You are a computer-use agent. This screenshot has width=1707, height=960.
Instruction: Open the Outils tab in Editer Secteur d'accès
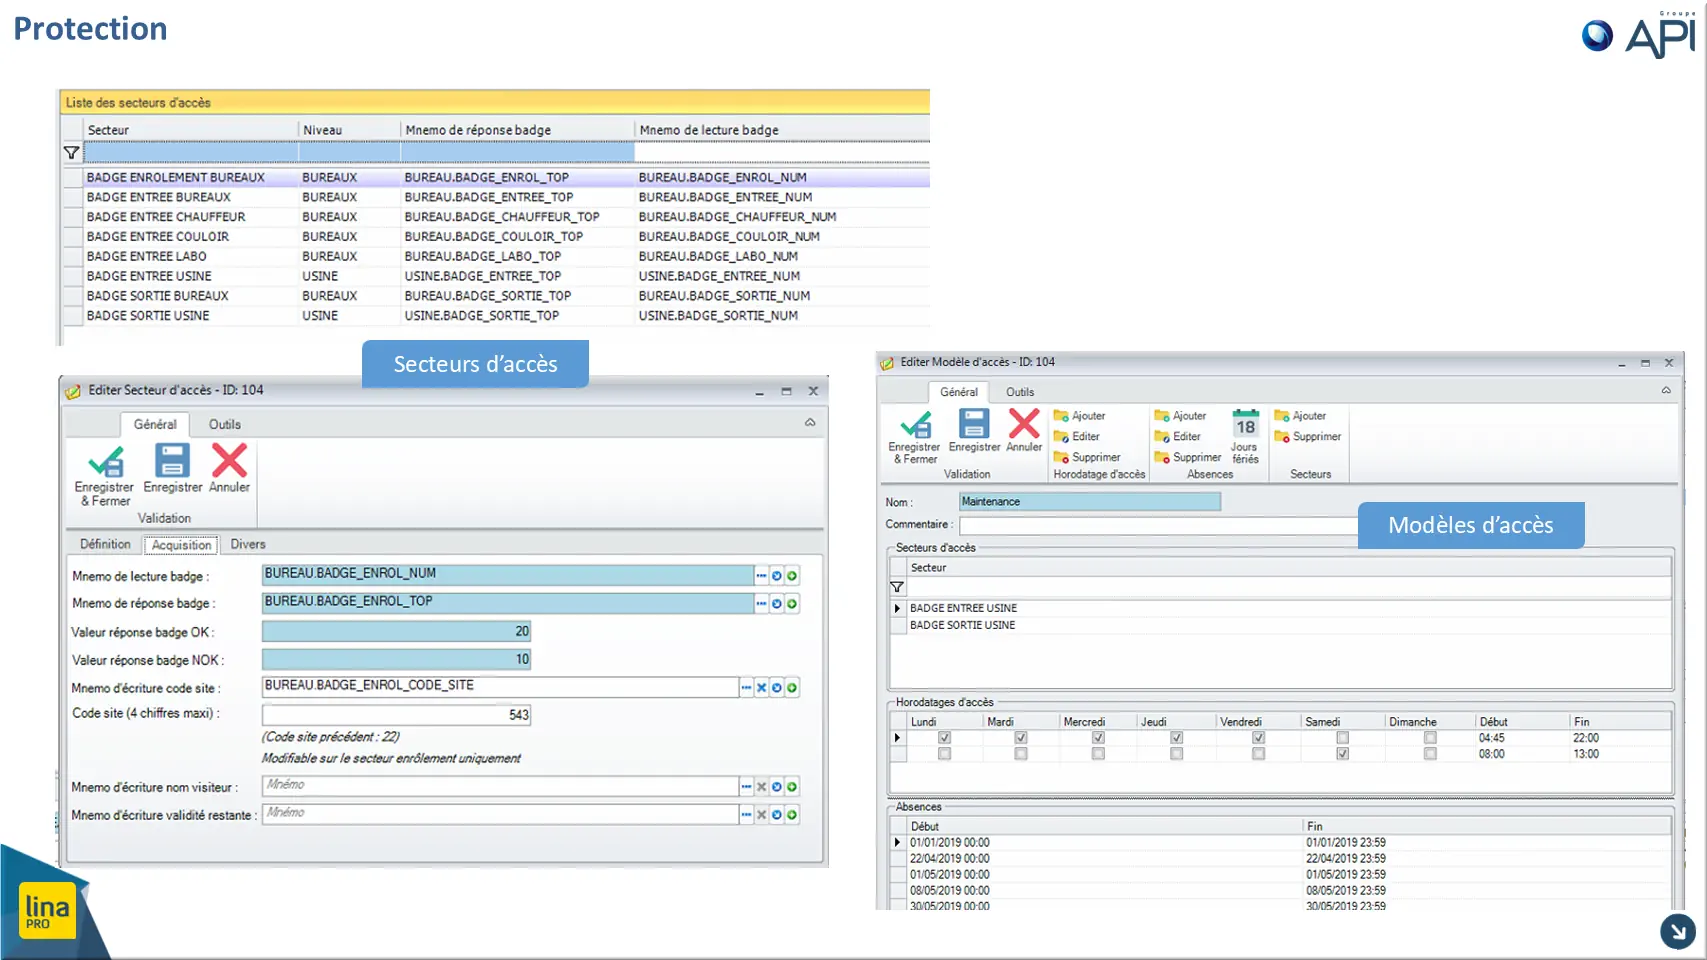click(x=225, y=424)
